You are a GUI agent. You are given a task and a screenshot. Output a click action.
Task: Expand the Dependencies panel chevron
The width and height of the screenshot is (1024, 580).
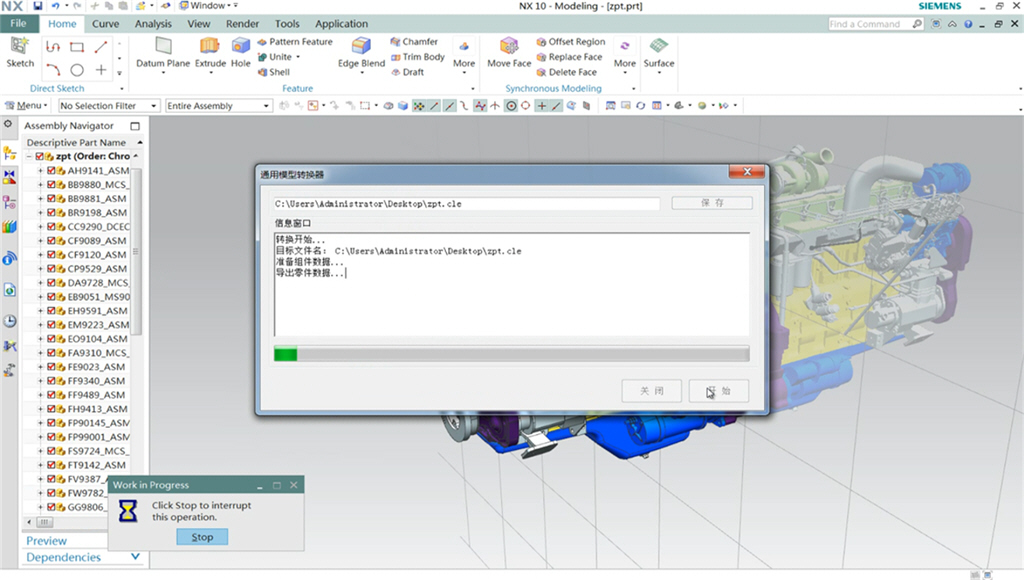(x=135, y=557)
